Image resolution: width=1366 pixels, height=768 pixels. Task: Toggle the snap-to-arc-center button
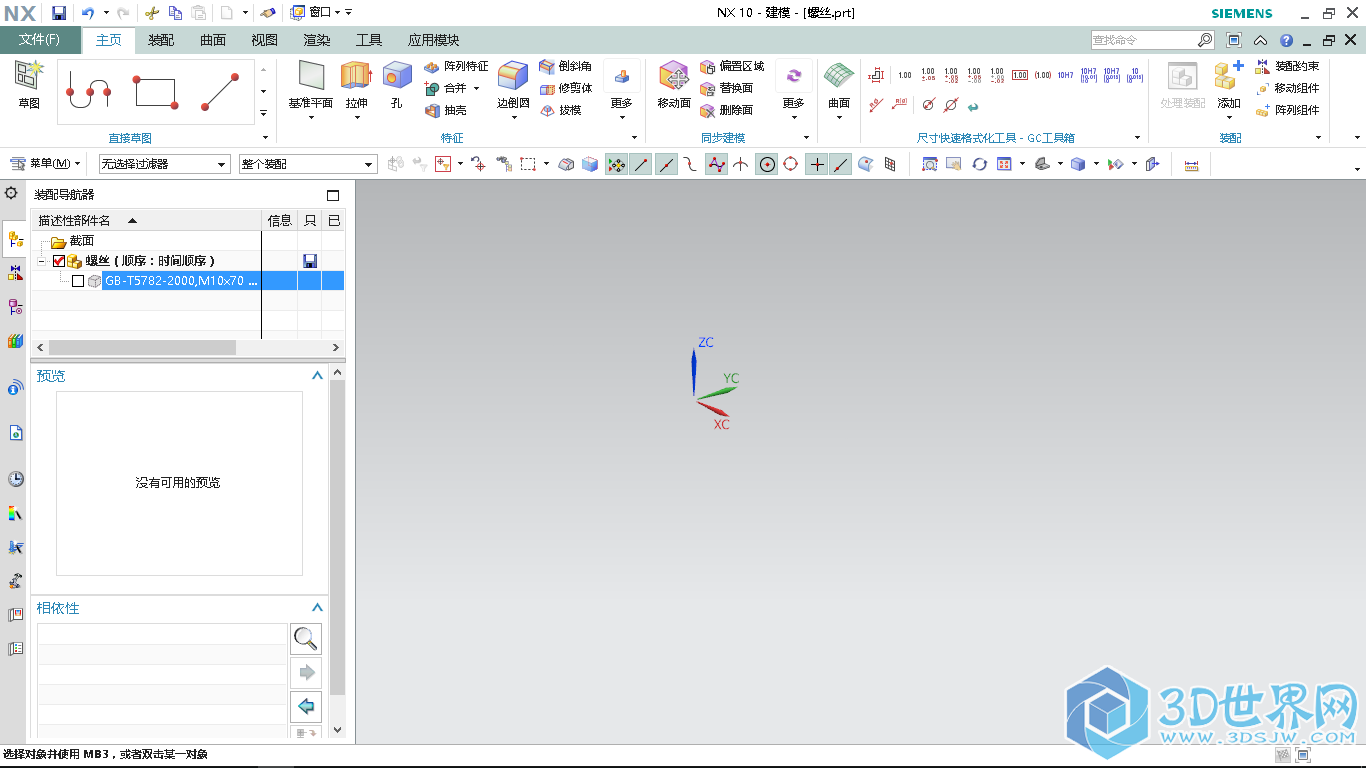(767, 164)
